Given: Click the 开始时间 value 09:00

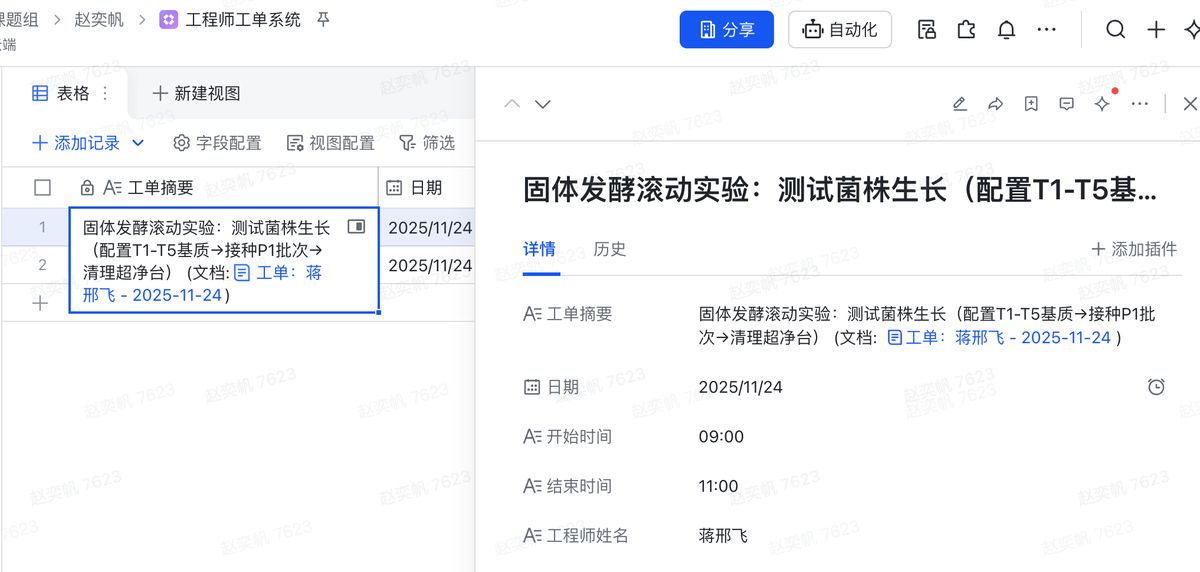Looking at the screenshot, I should click(x=721, y=437).
